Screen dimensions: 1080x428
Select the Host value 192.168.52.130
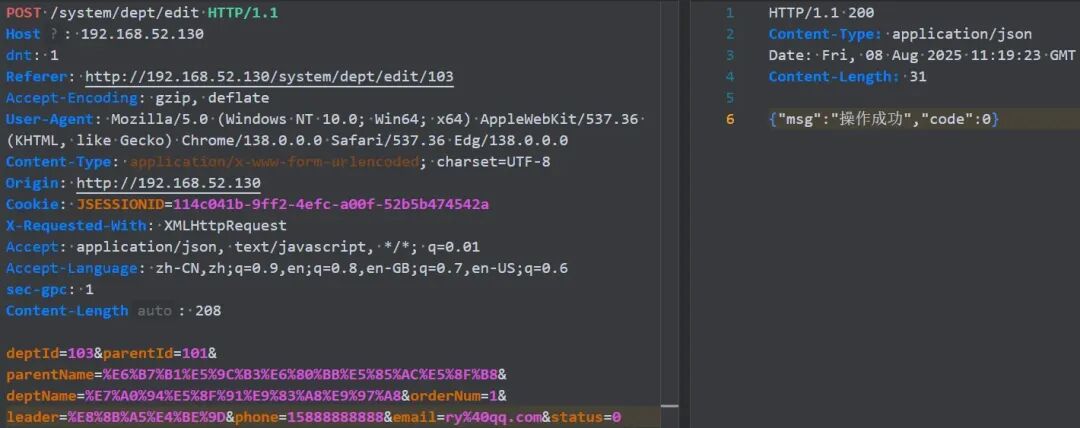tap(142, 34)
